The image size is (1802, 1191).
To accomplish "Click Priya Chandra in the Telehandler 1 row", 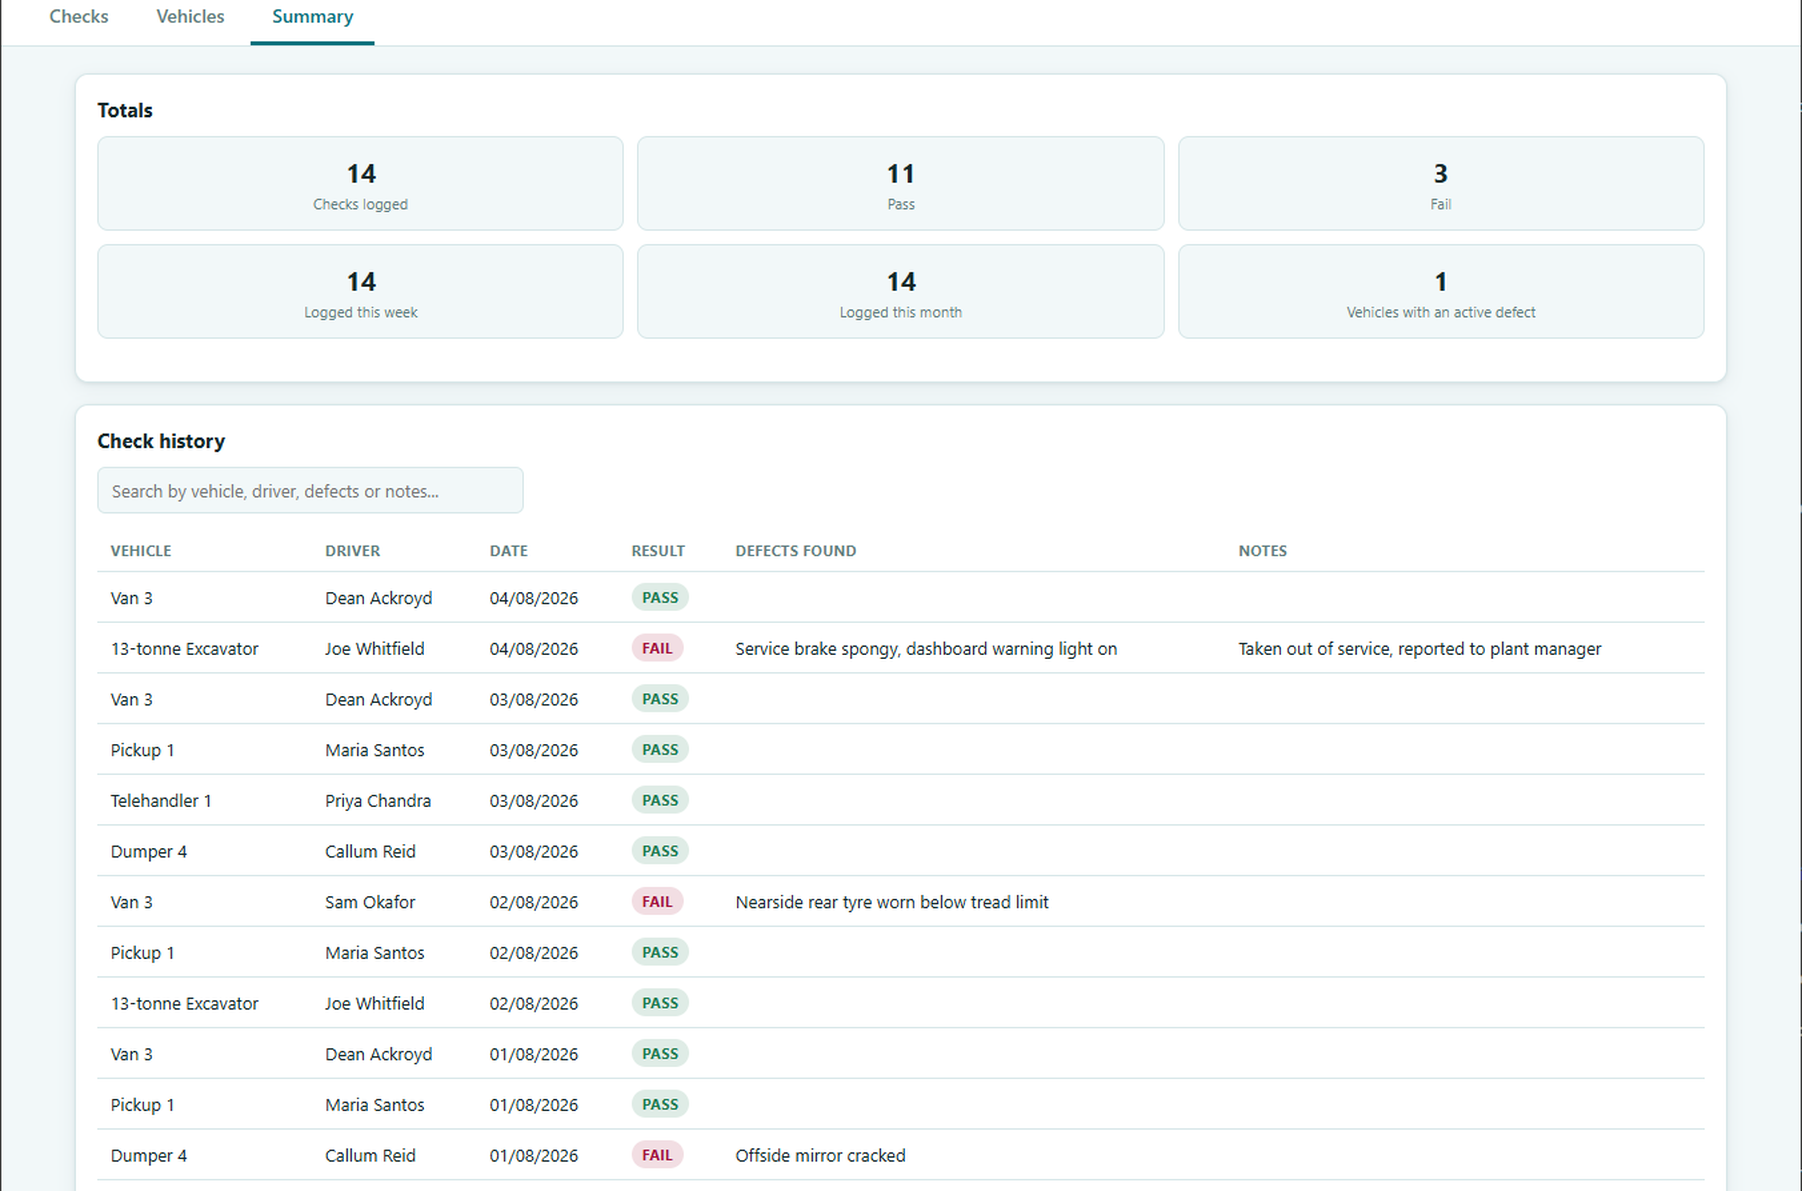I will pyautogui.click(x=378, y=801).
